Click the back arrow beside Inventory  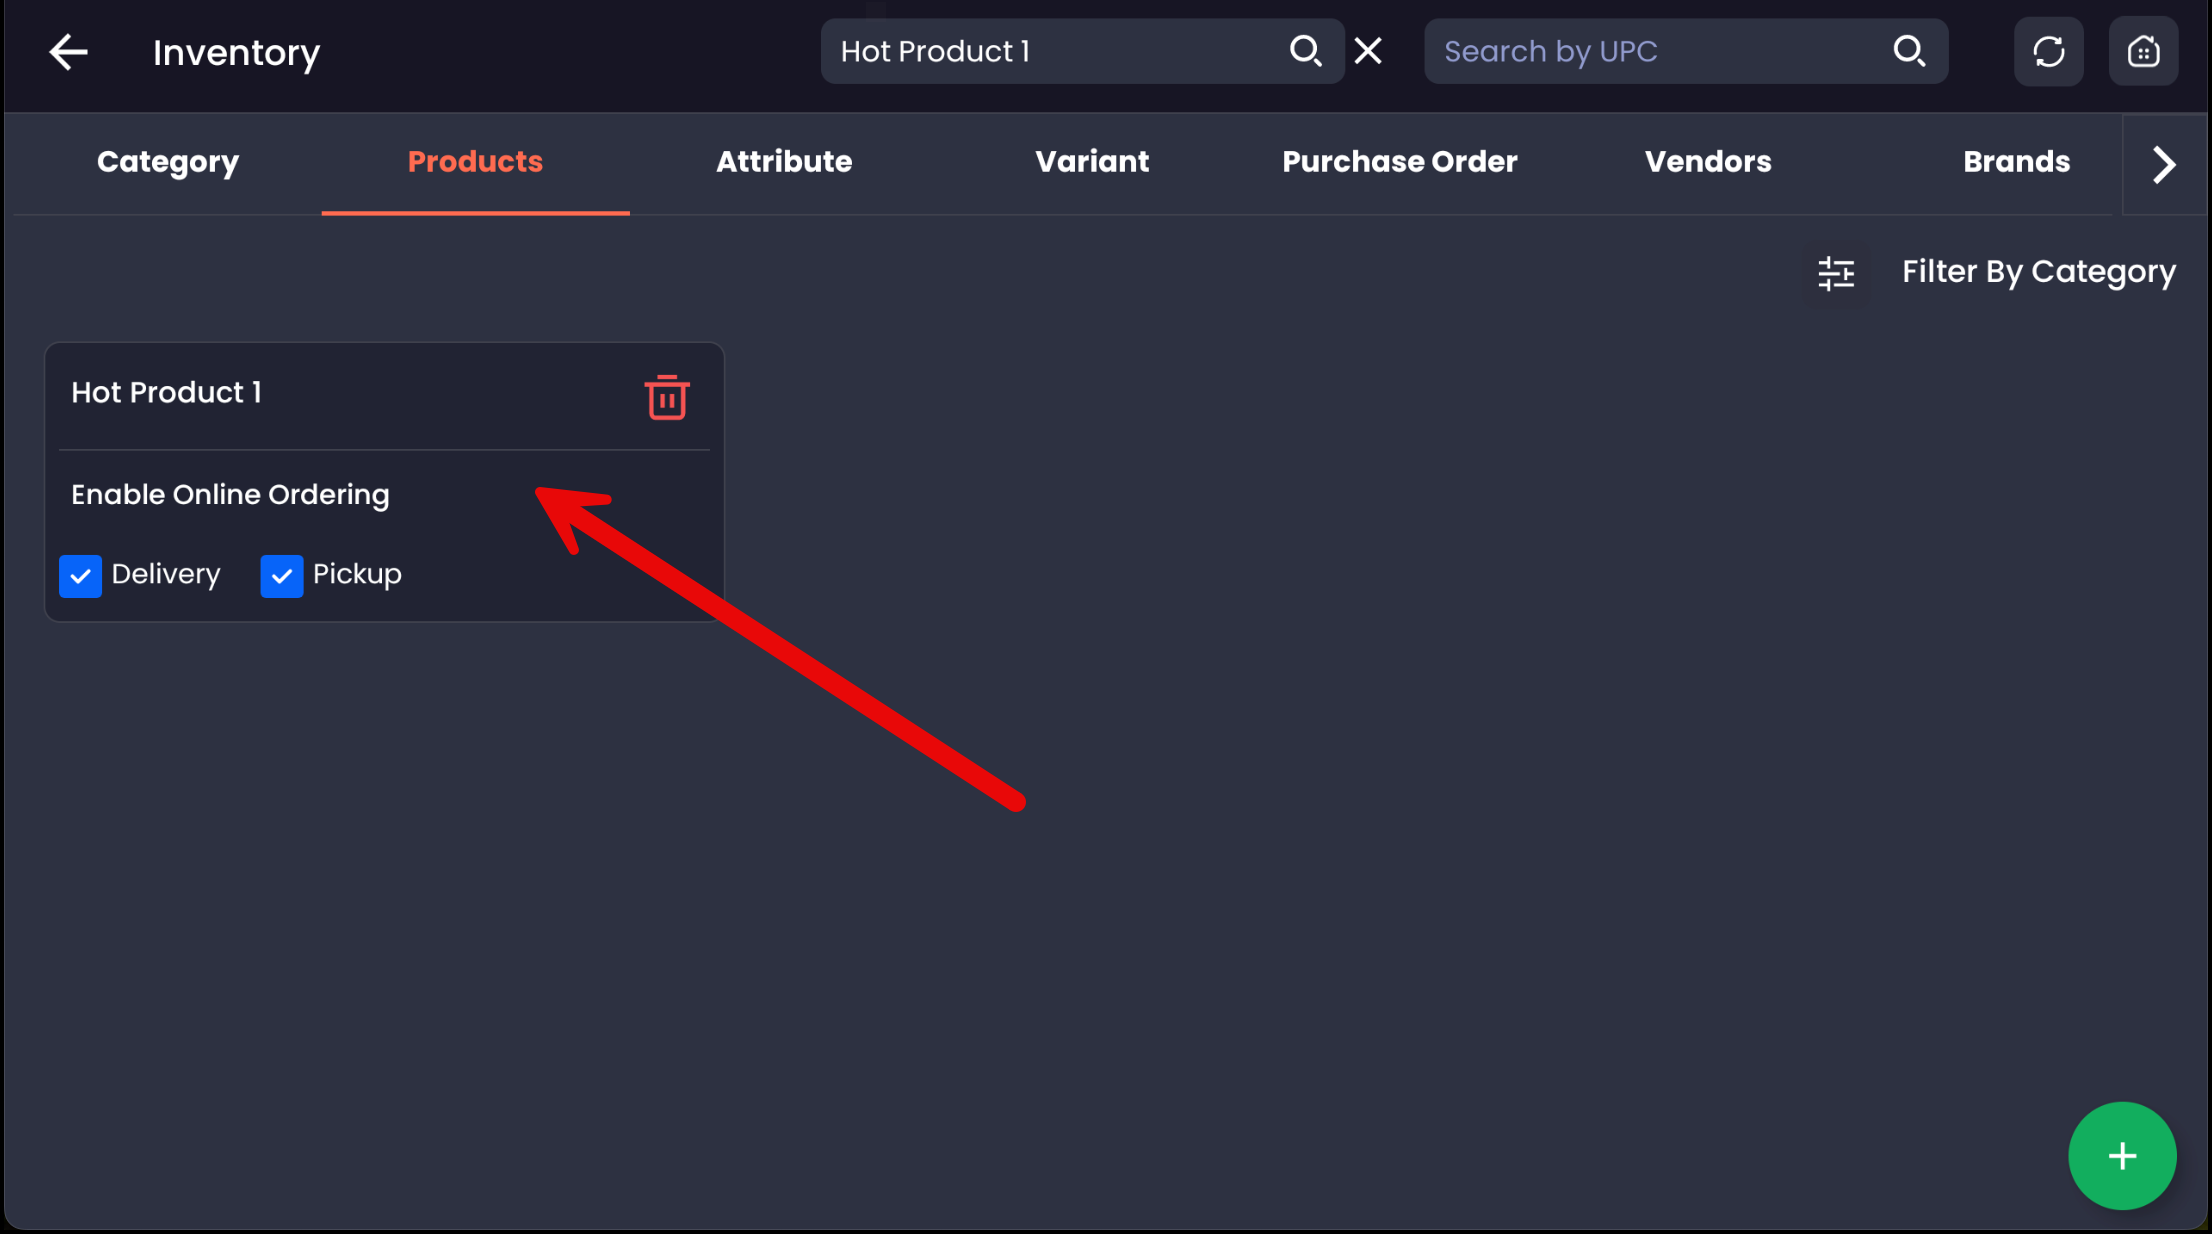coord(67,51)
